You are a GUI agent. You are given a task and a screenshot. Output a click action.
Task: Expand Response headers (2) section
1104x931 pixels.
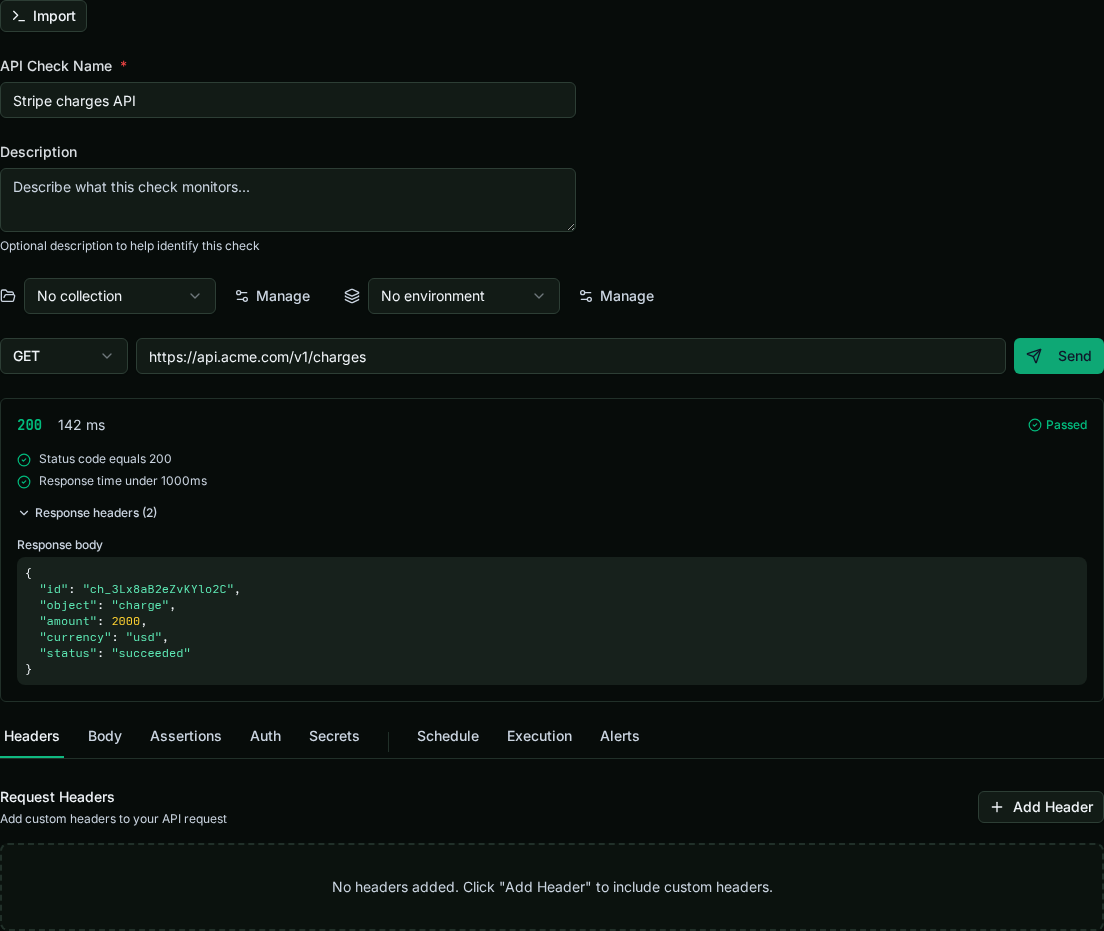point(88,513)
